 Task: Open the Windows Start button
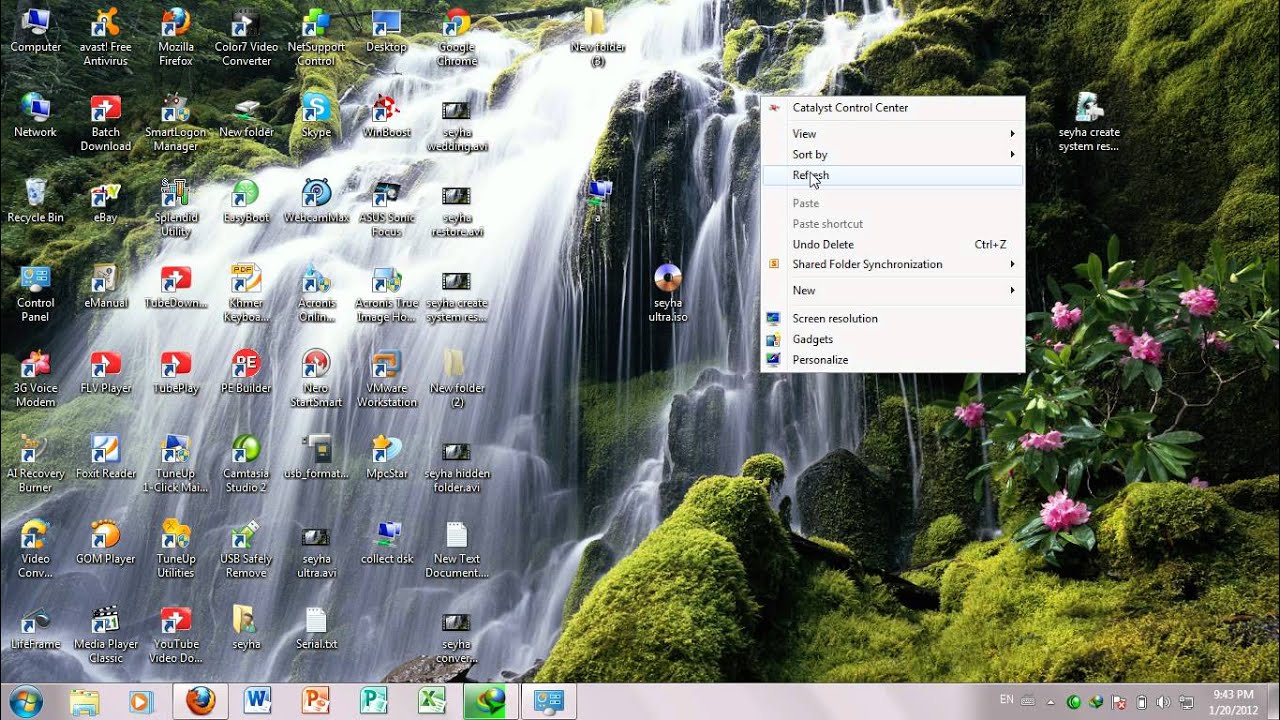point(25,700)
